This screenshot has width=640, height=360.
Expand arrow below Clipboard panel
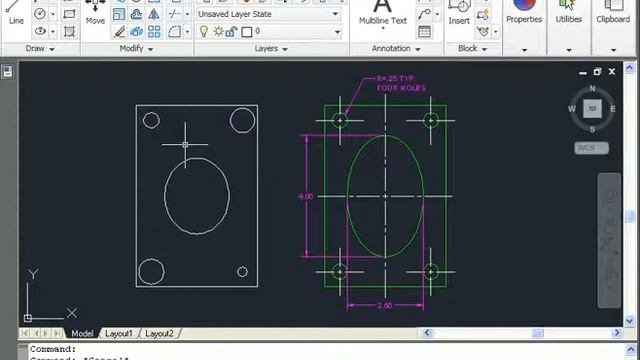(613, 50)
